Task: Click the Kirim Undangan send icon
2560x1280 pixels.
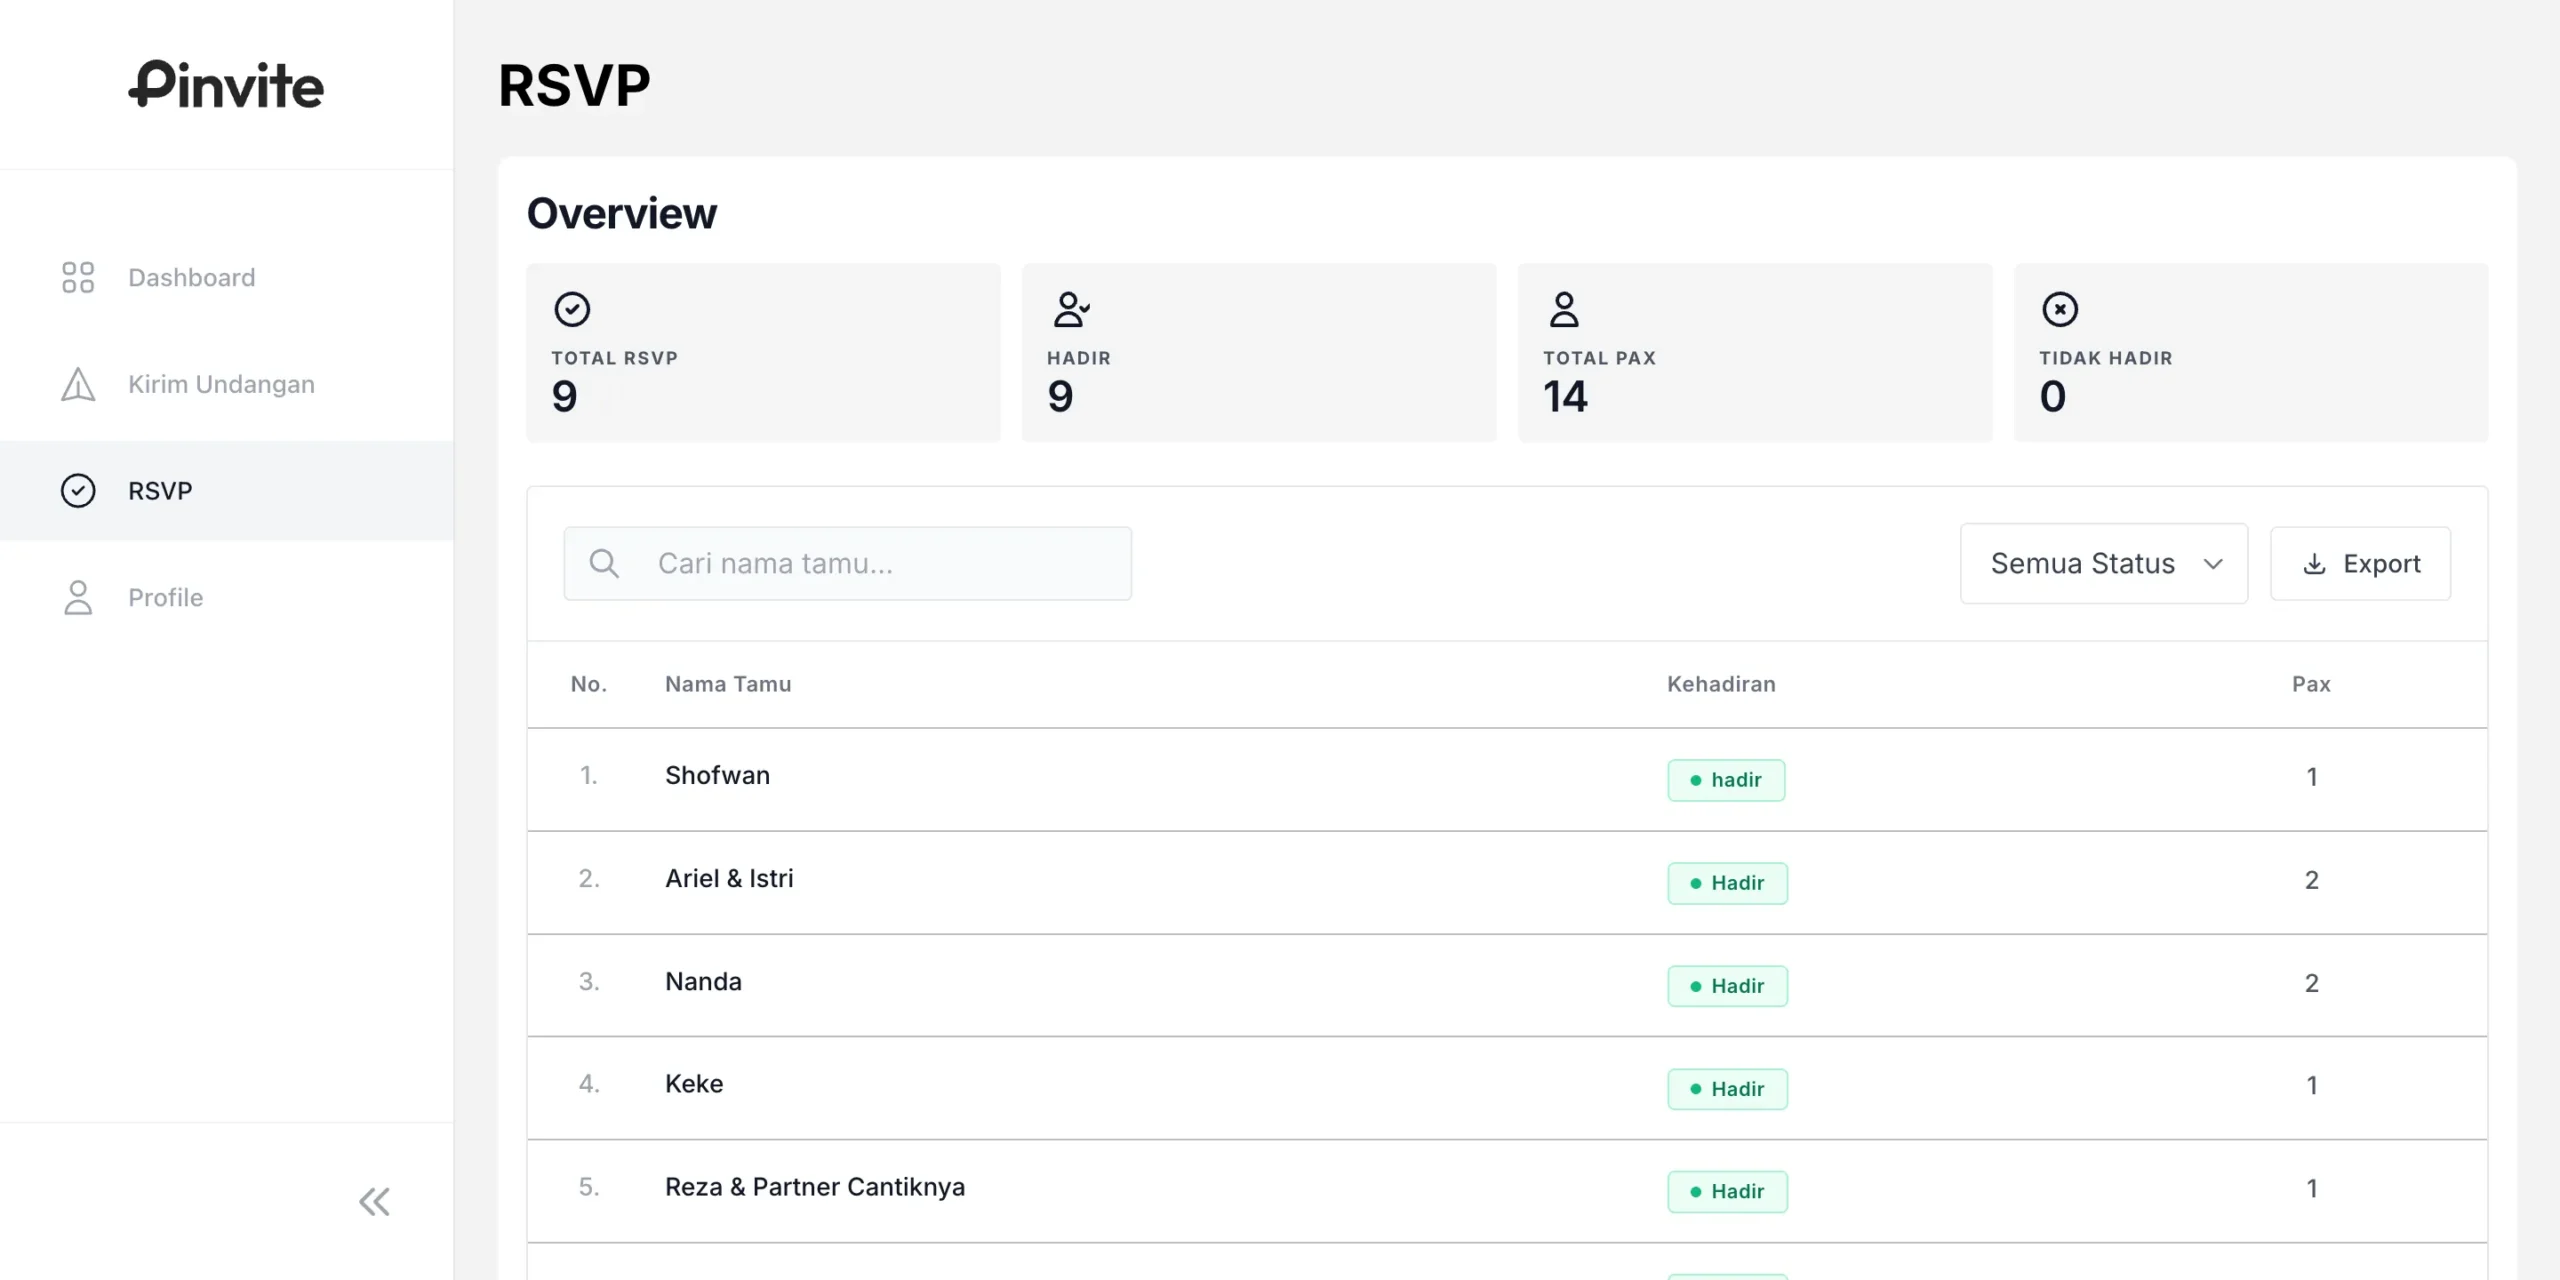Action: [x=78, y=384]
